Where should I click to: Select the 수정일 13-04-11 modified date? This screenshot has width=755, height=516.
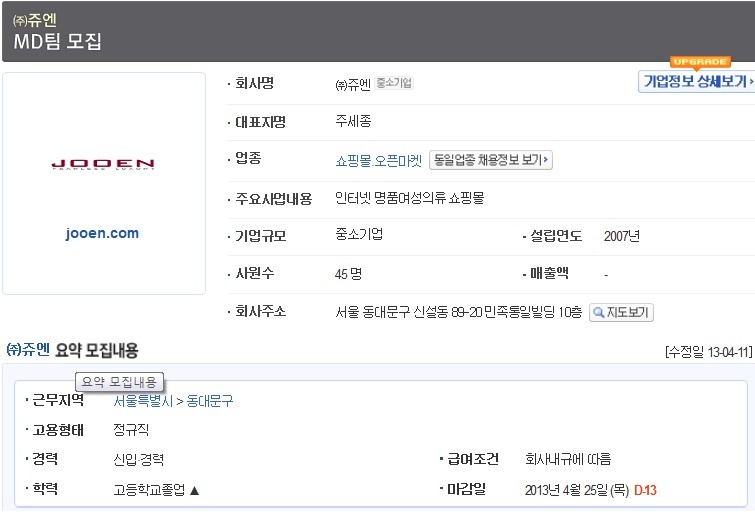point(708,352)
